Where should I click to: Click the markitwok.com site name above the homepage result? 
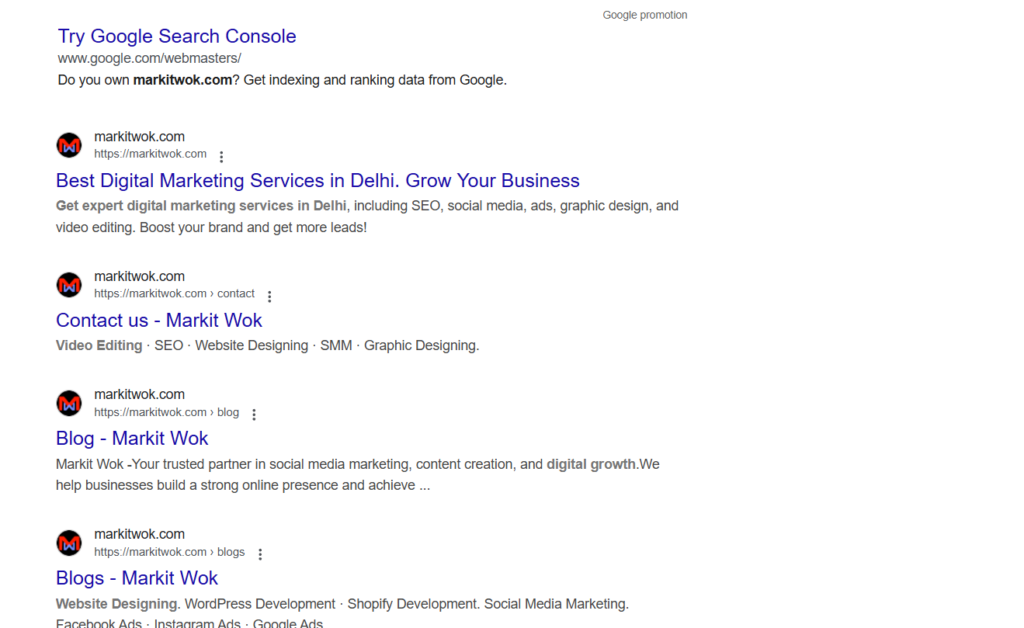click(x=139, y=136)
